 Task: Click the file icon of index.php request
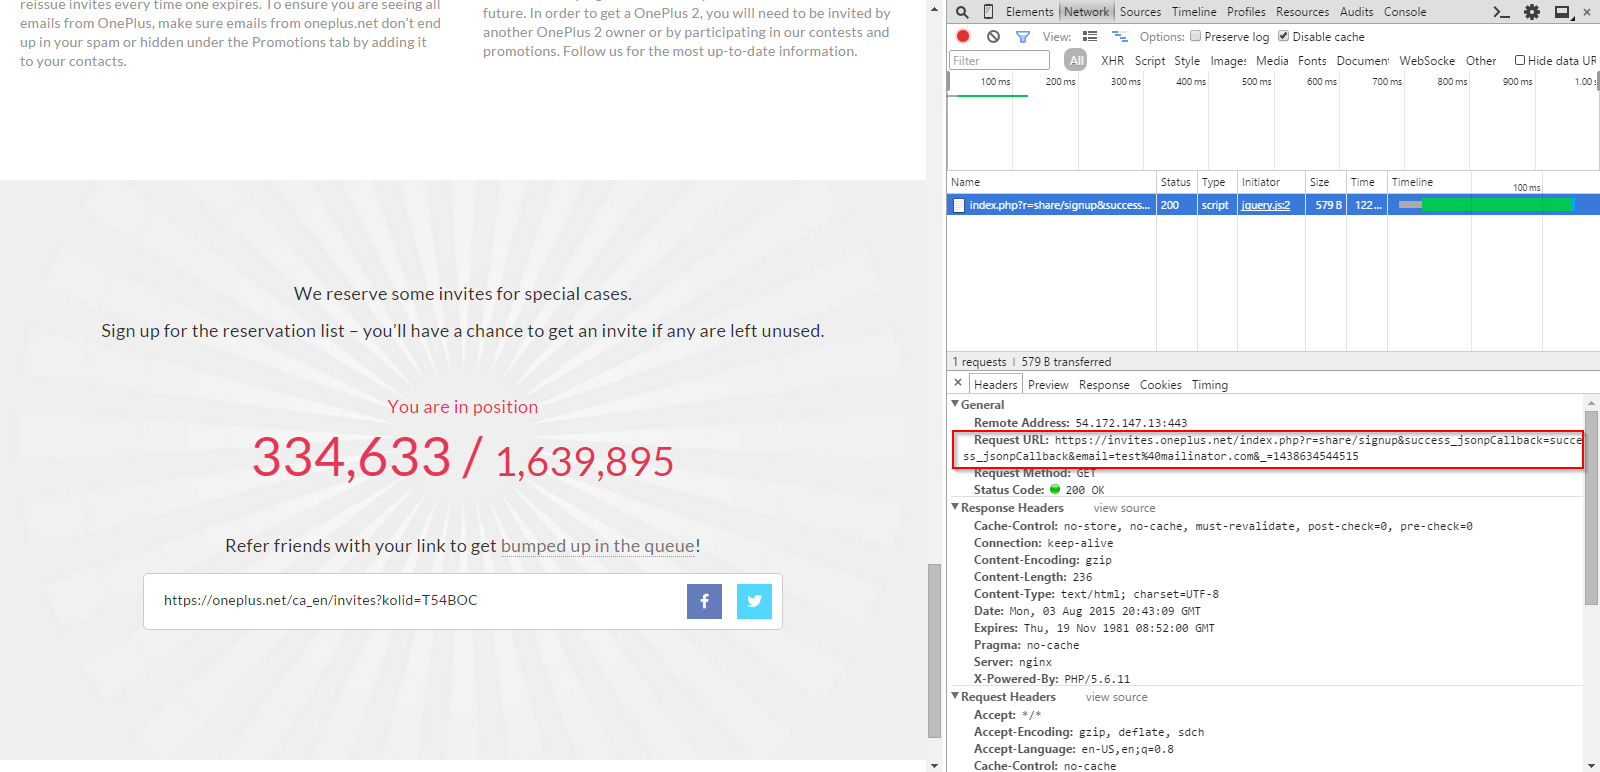[x=959, y=205]
